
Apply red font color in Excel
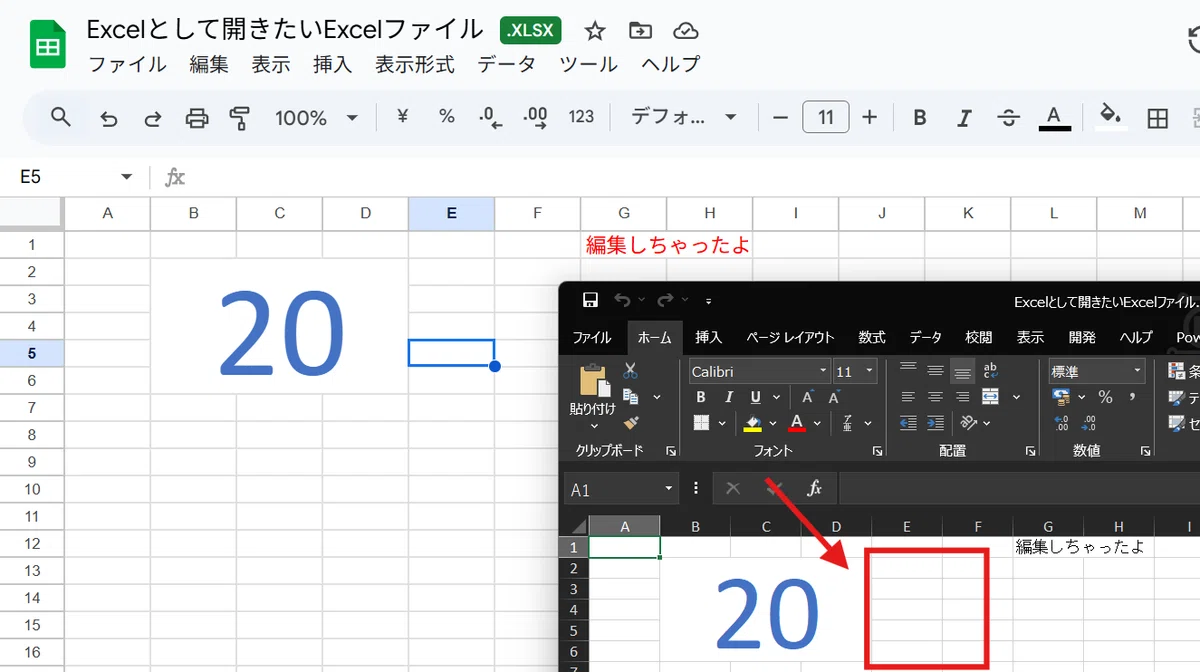[797, 423]
